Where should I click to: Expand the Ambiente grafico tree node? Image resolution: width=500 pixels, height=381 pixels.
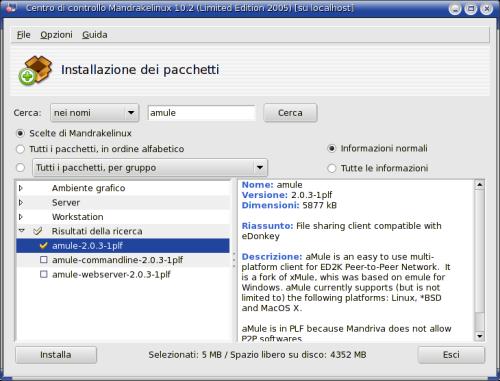pos(21,188)
